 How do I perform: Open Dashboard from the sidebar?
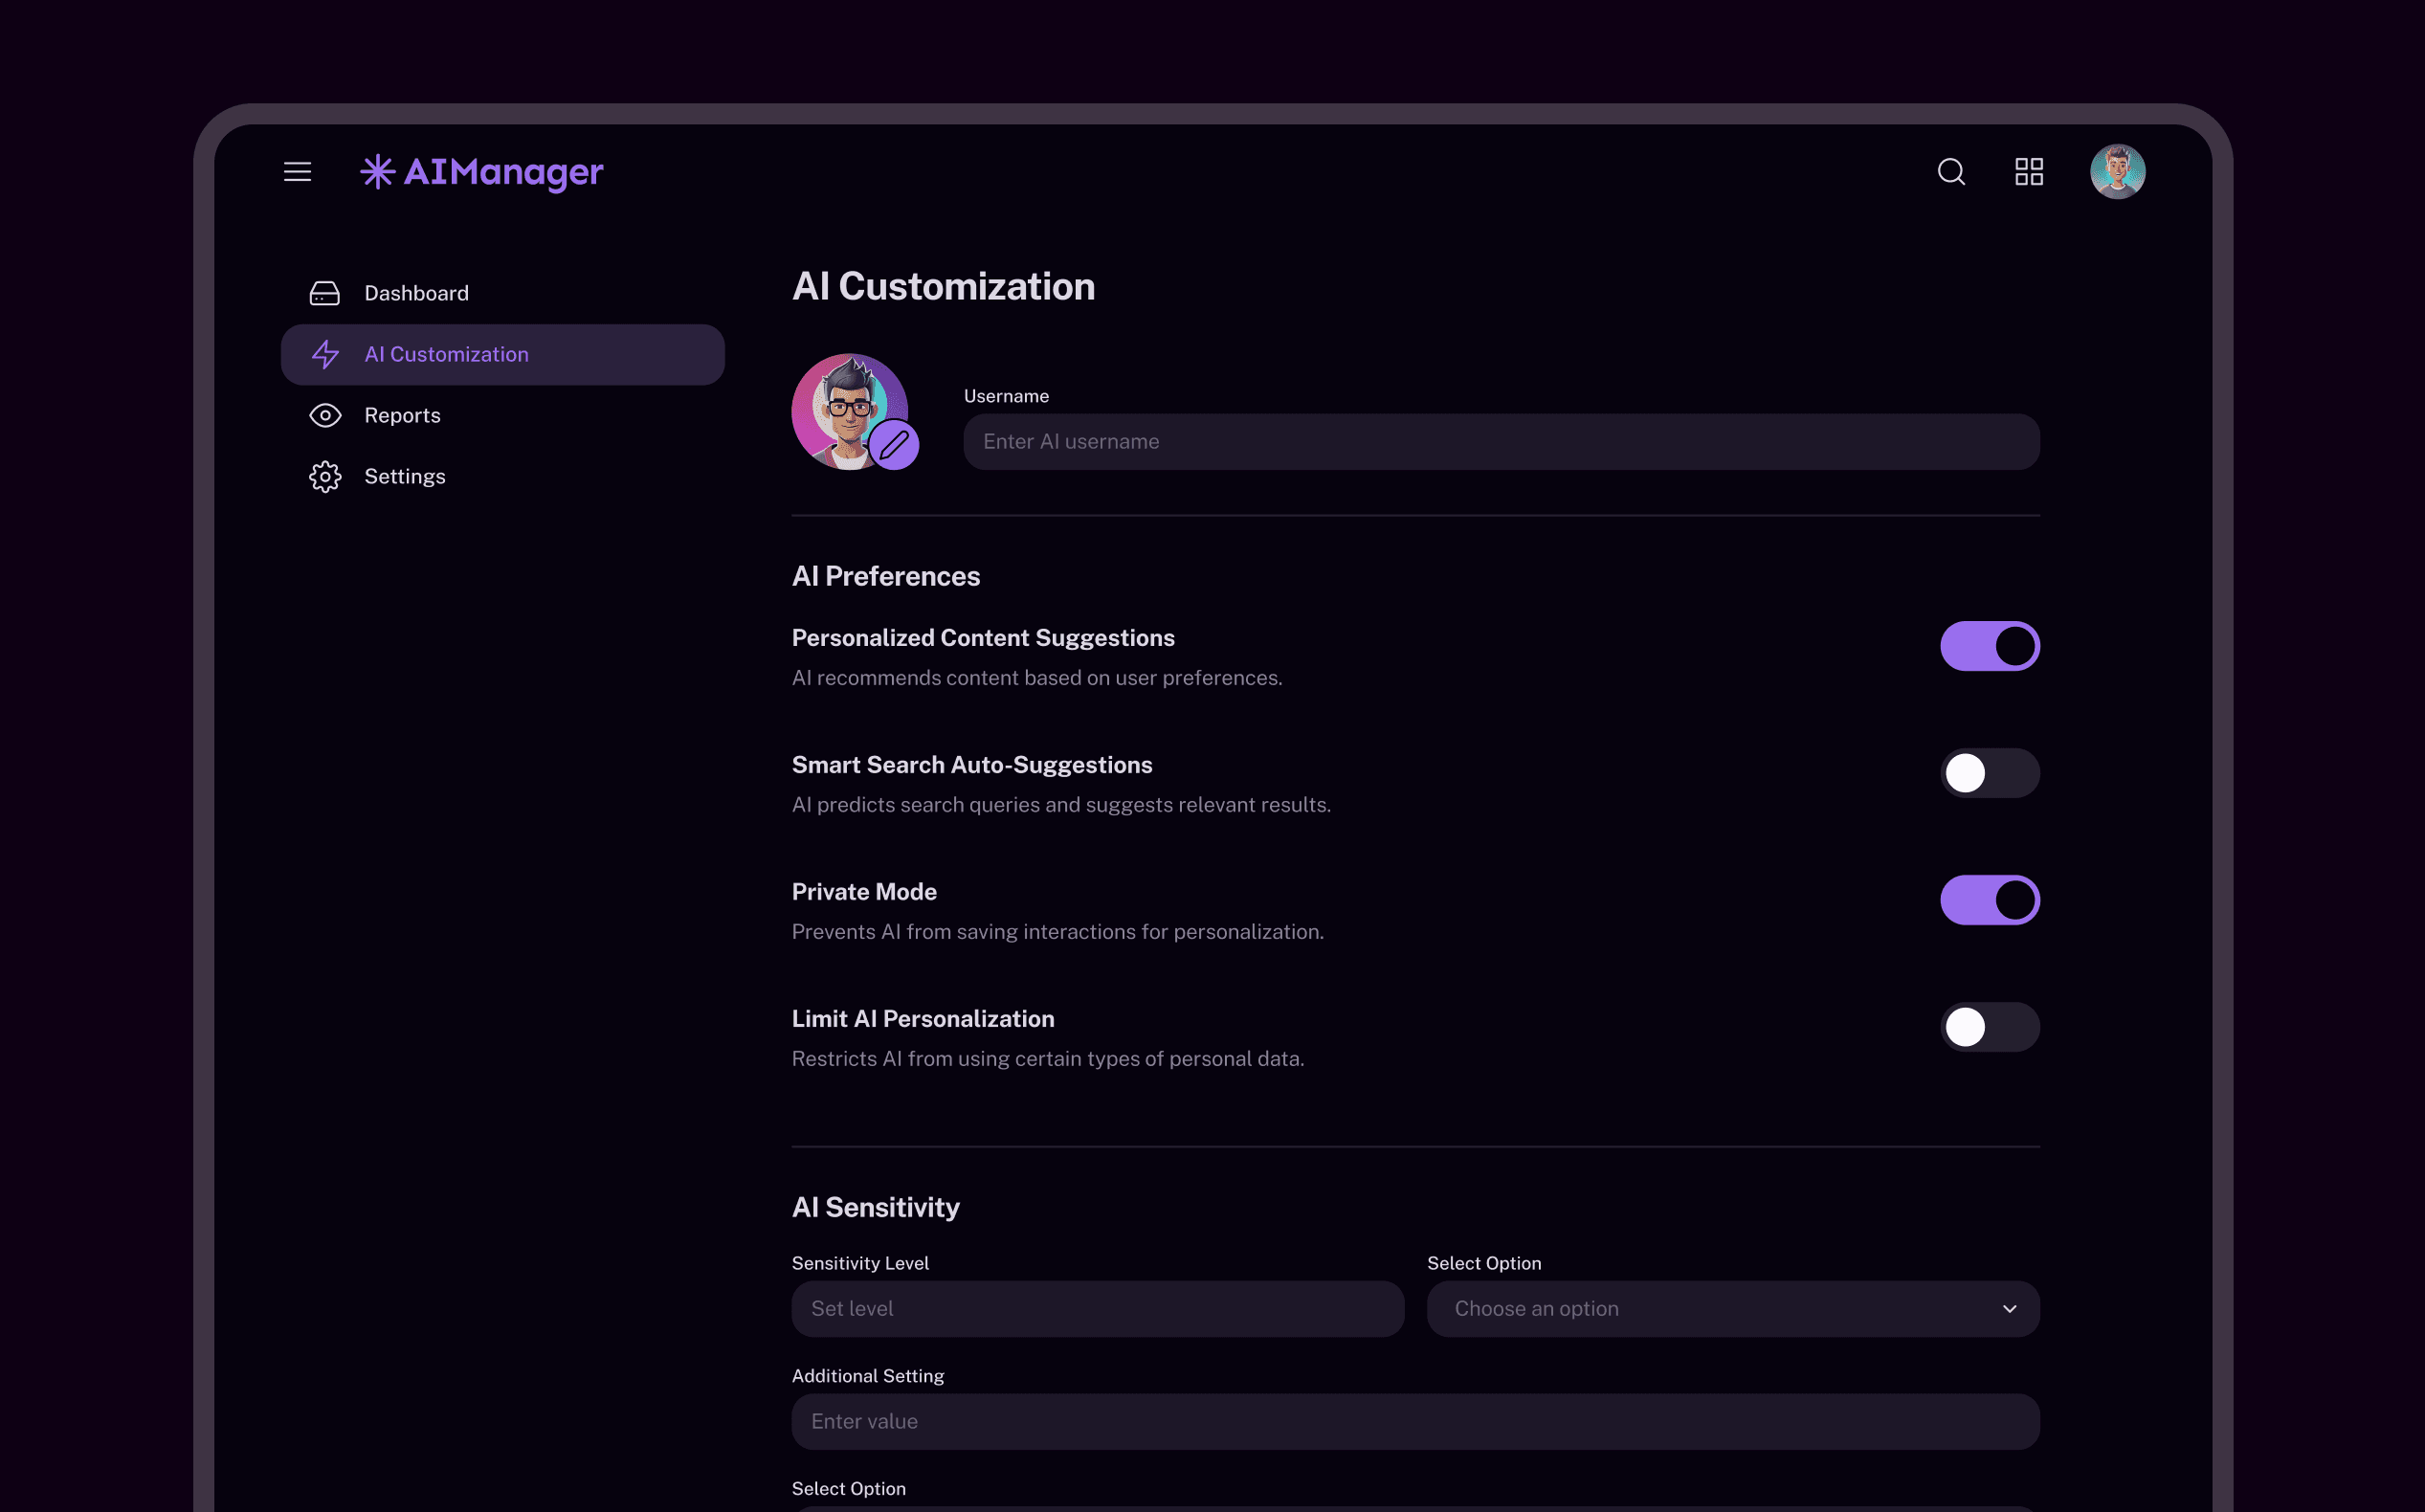[416, 293]
